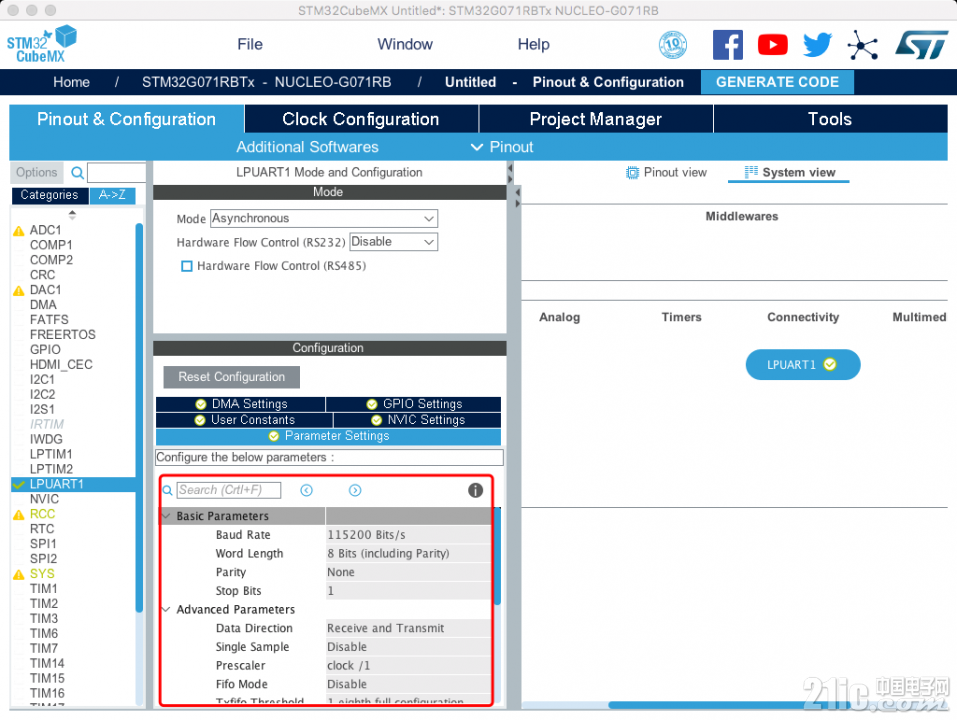This screenshot has width=957, height=720.
Task: Click the ST community network icon
Action: coord(862,45)
